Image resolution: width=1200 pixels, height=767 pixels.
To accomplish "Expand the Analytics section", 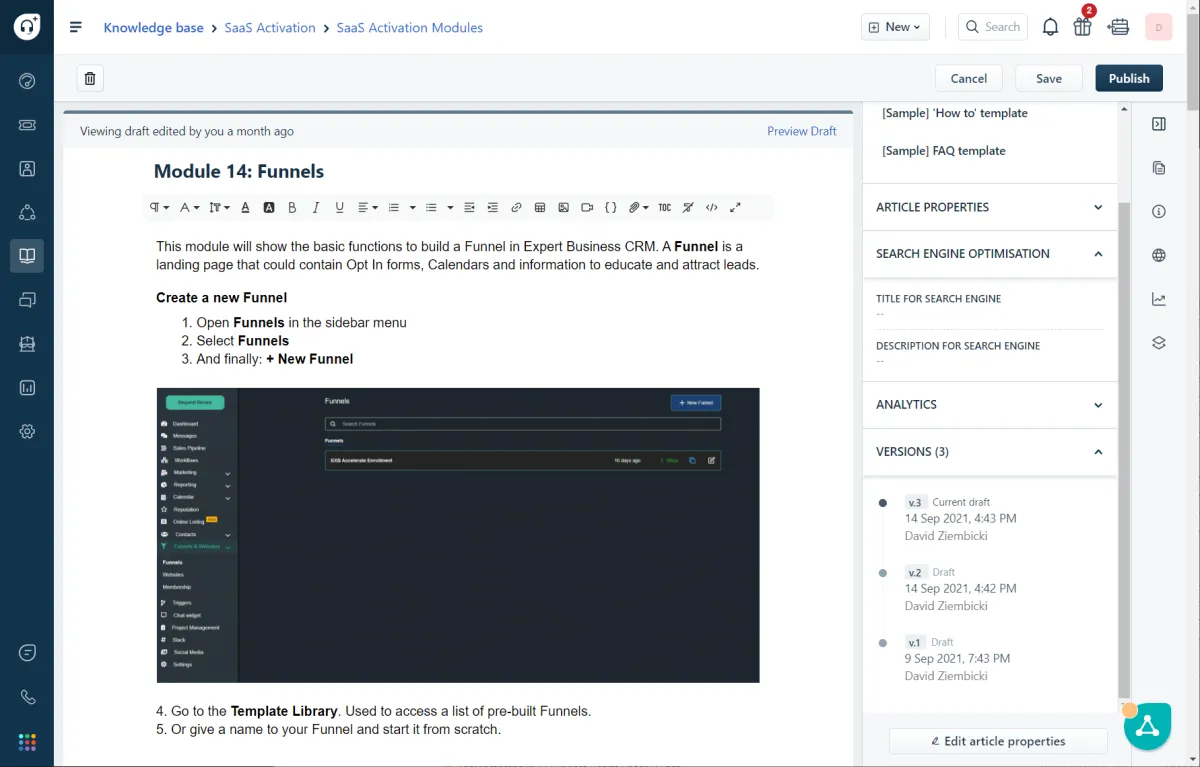I will (x=989, y=405).
